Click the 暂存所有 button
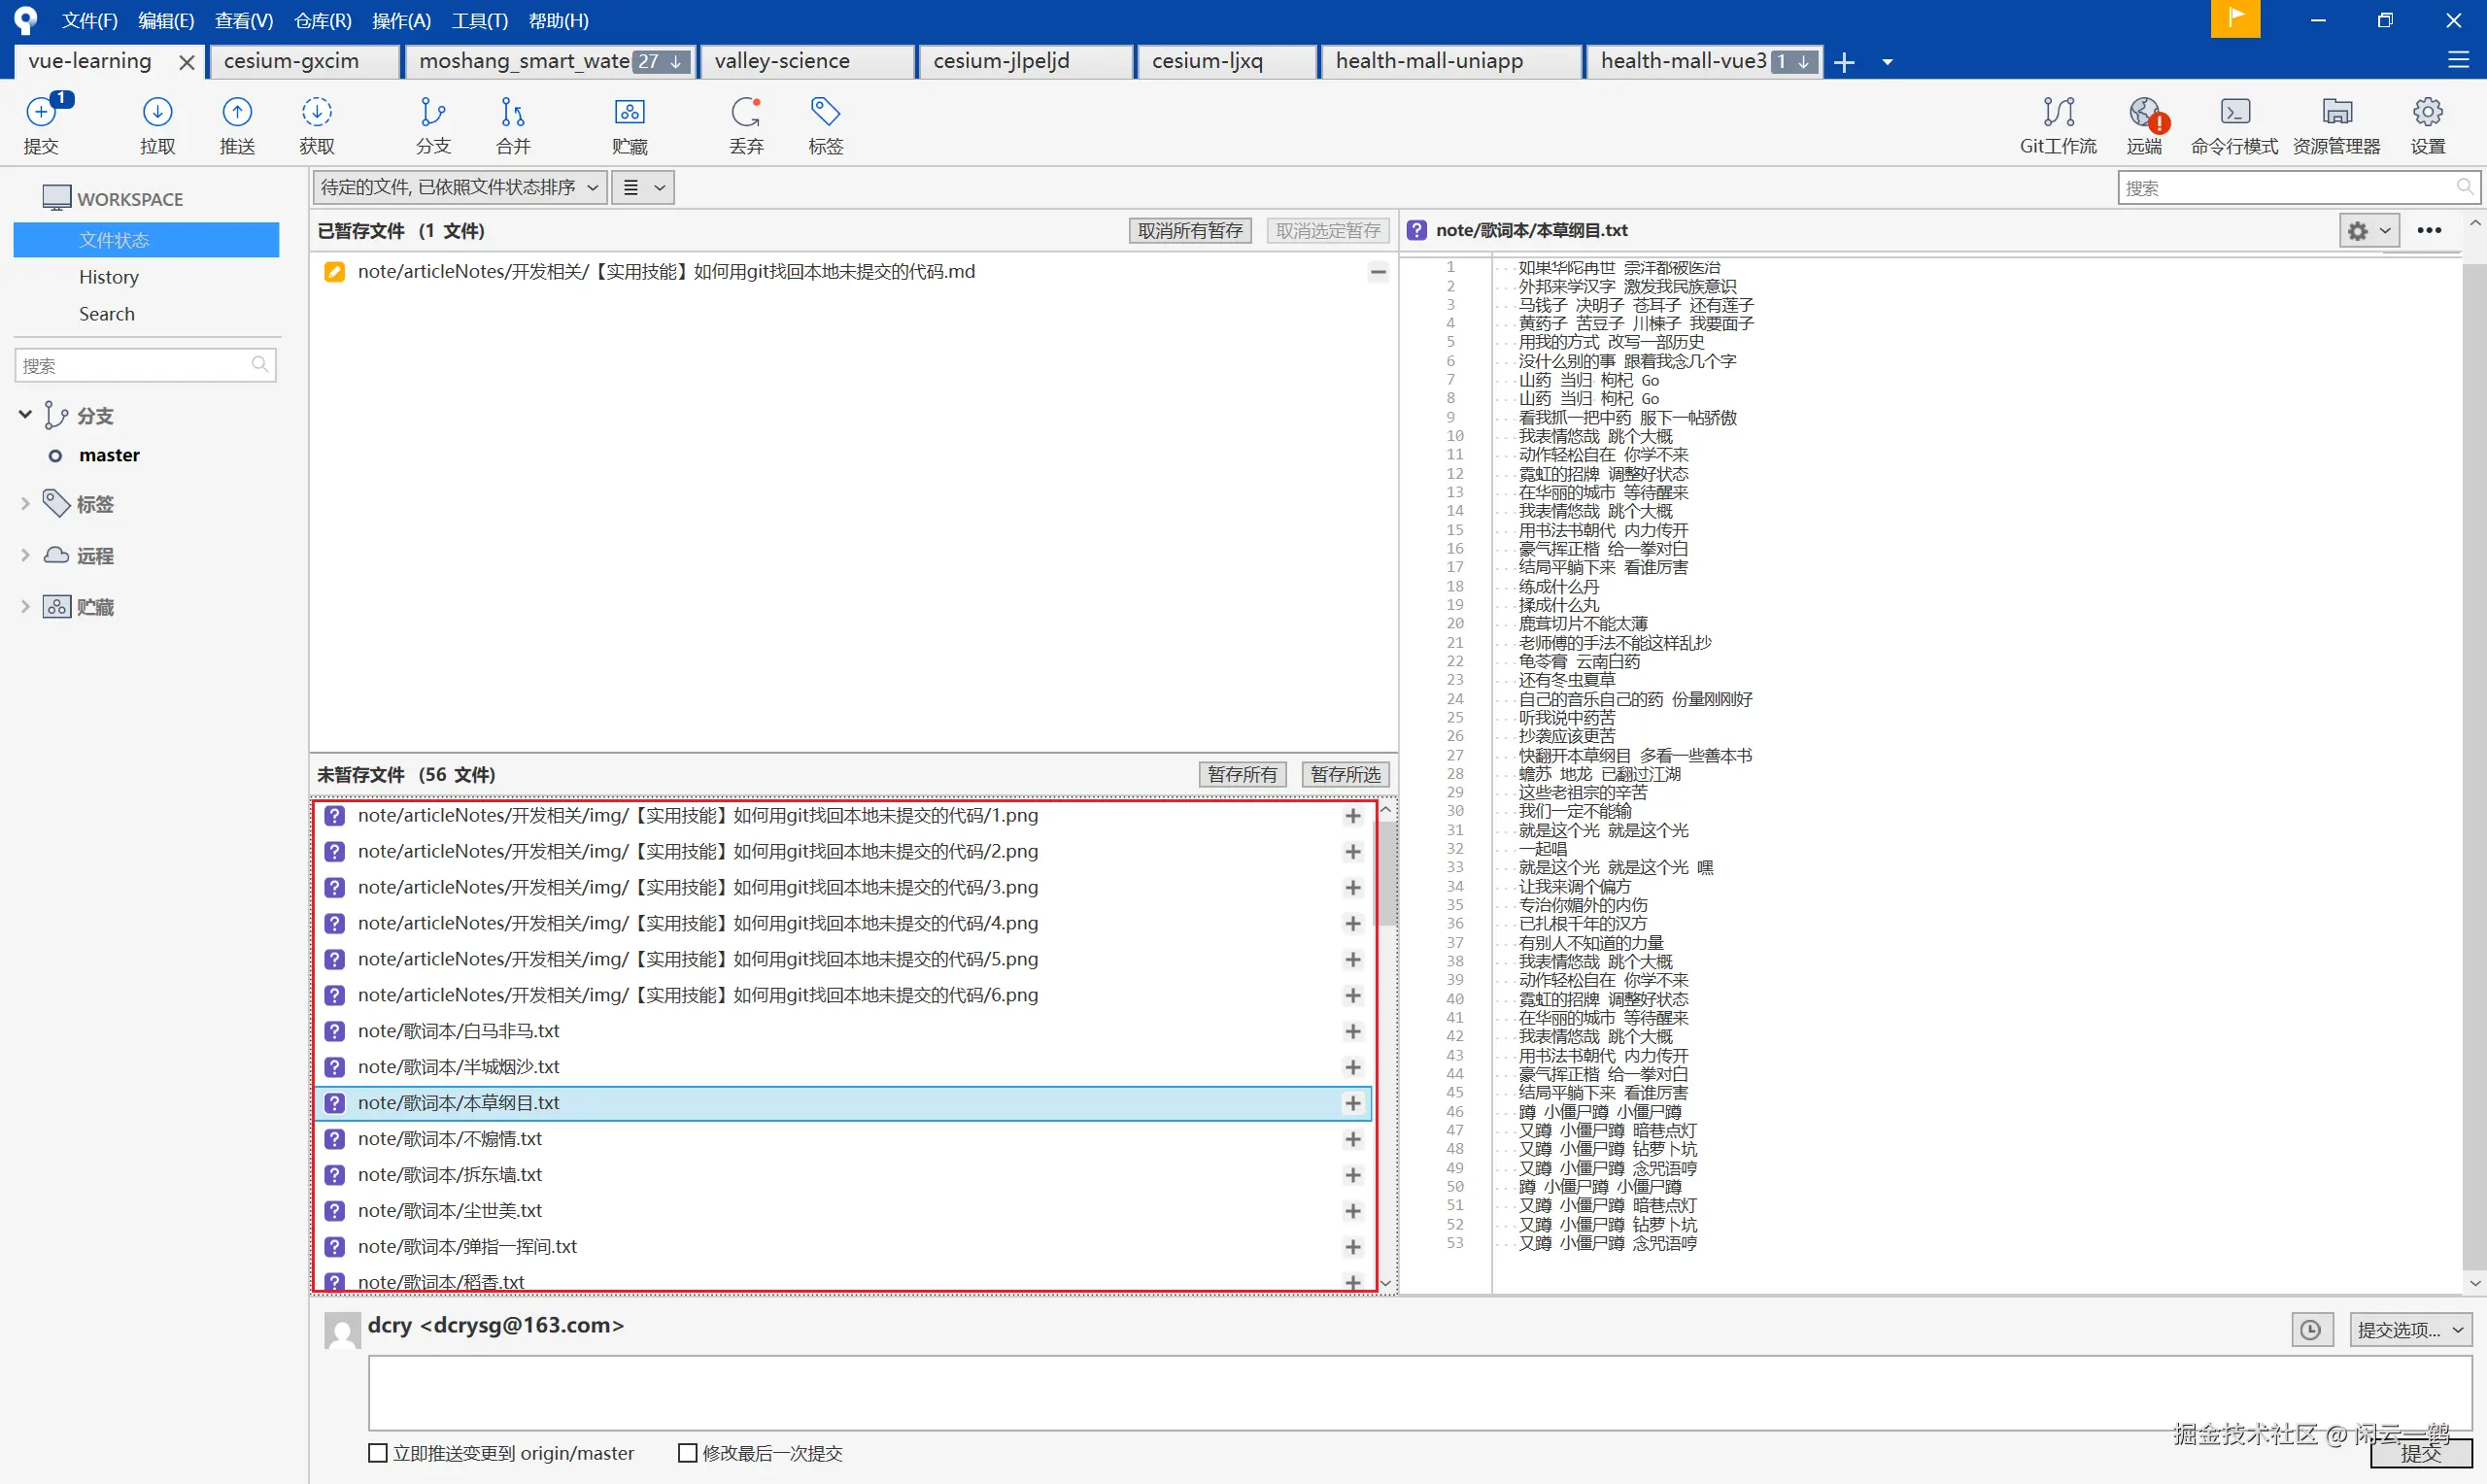 [x=1242, y=774]
